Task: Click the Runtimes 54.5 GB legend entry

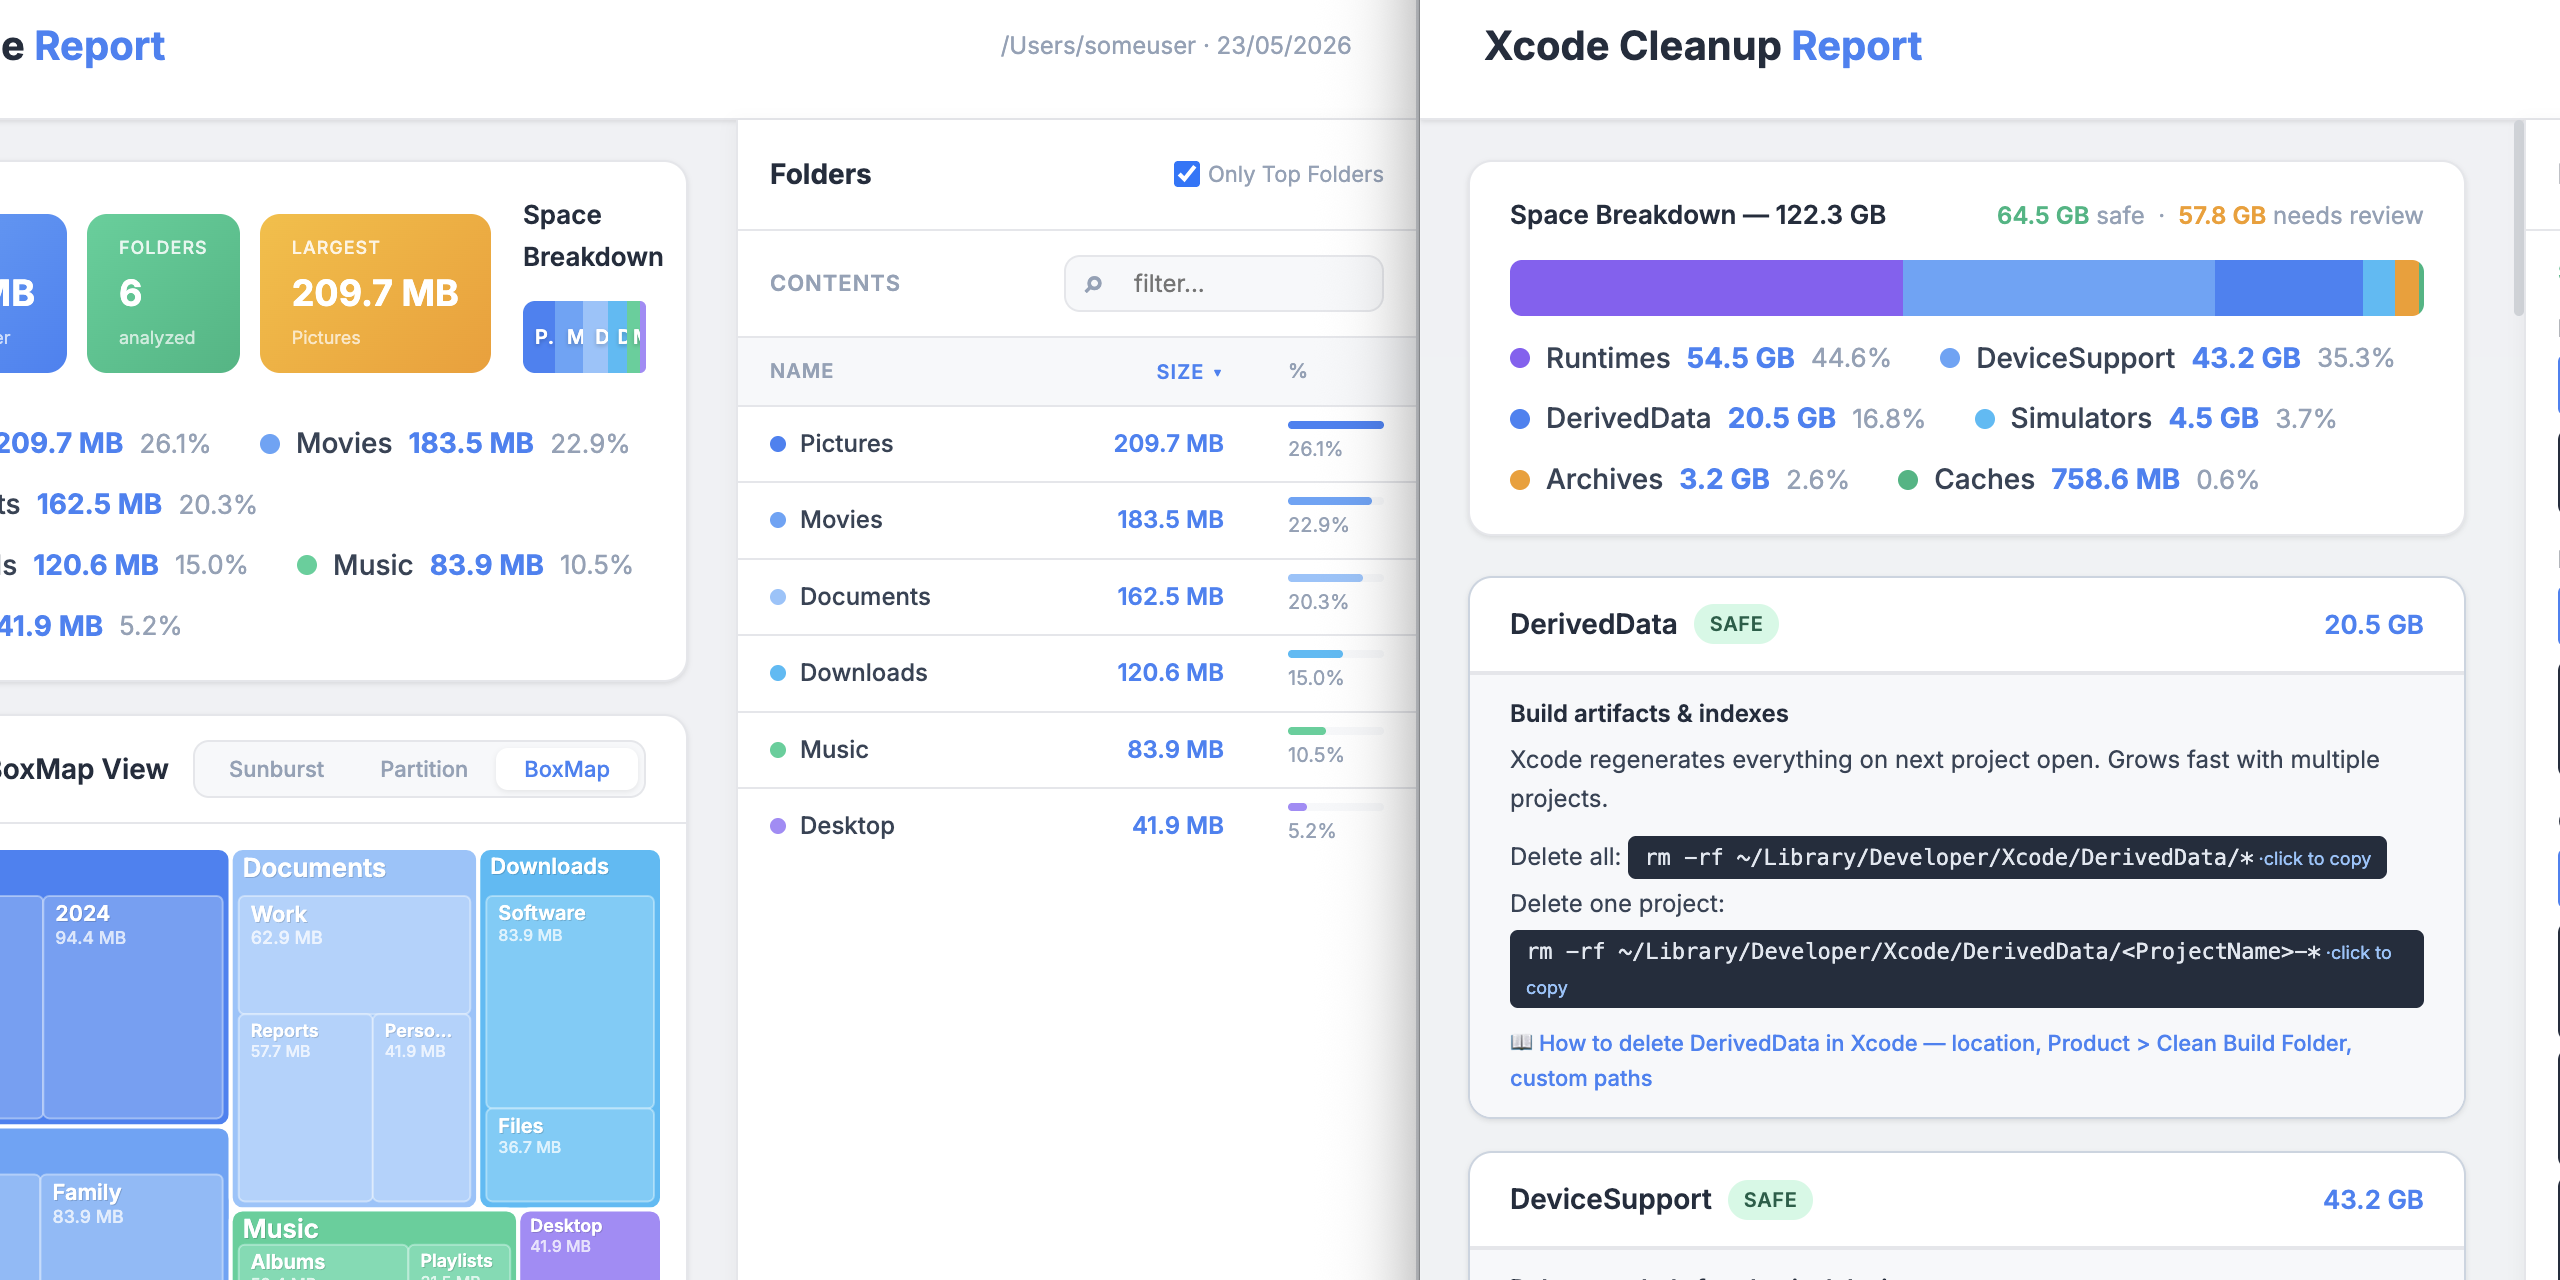Action: point(1700,358)
